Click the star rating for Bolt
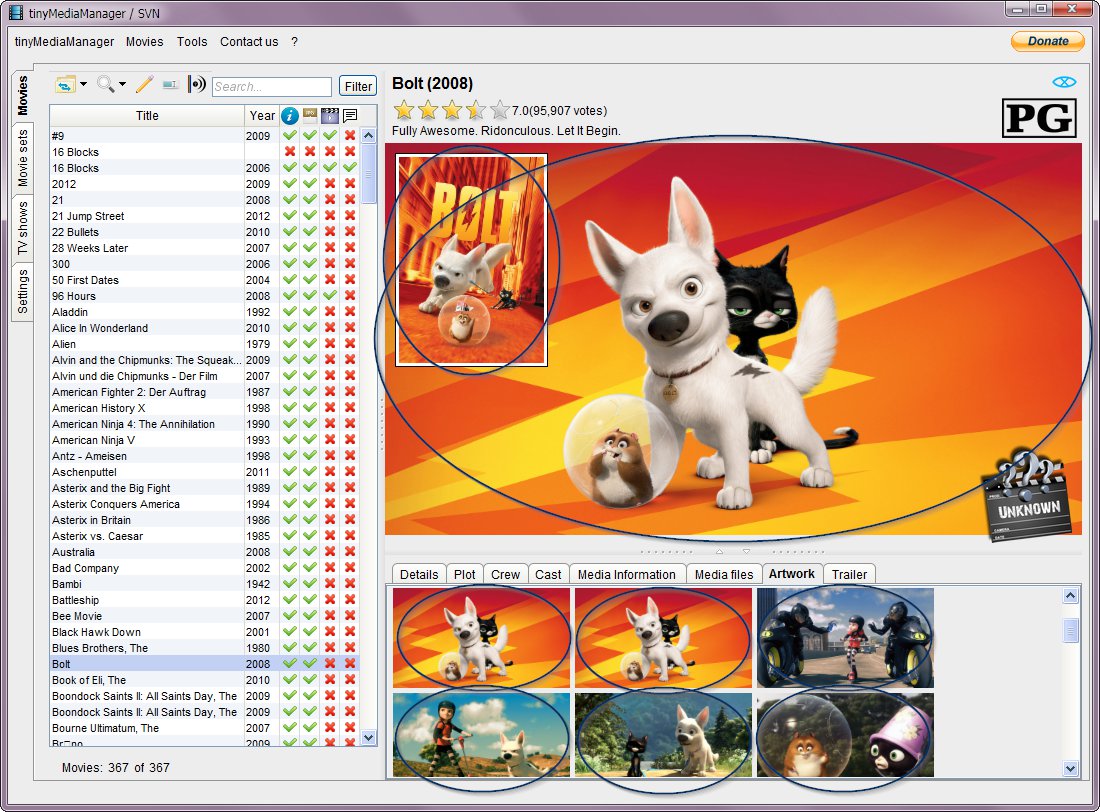 pyautogui.click(x=451, y=110)
